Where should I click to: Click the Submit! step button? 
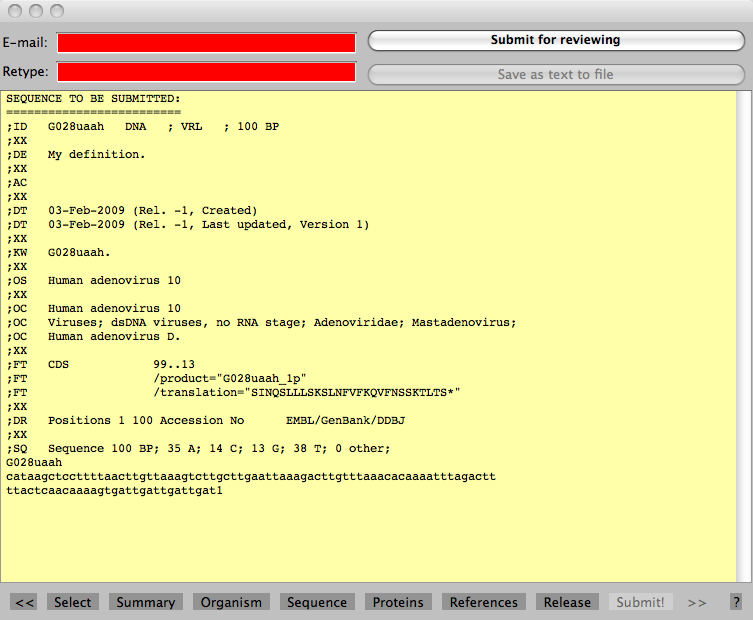click(x=640, y=602)
